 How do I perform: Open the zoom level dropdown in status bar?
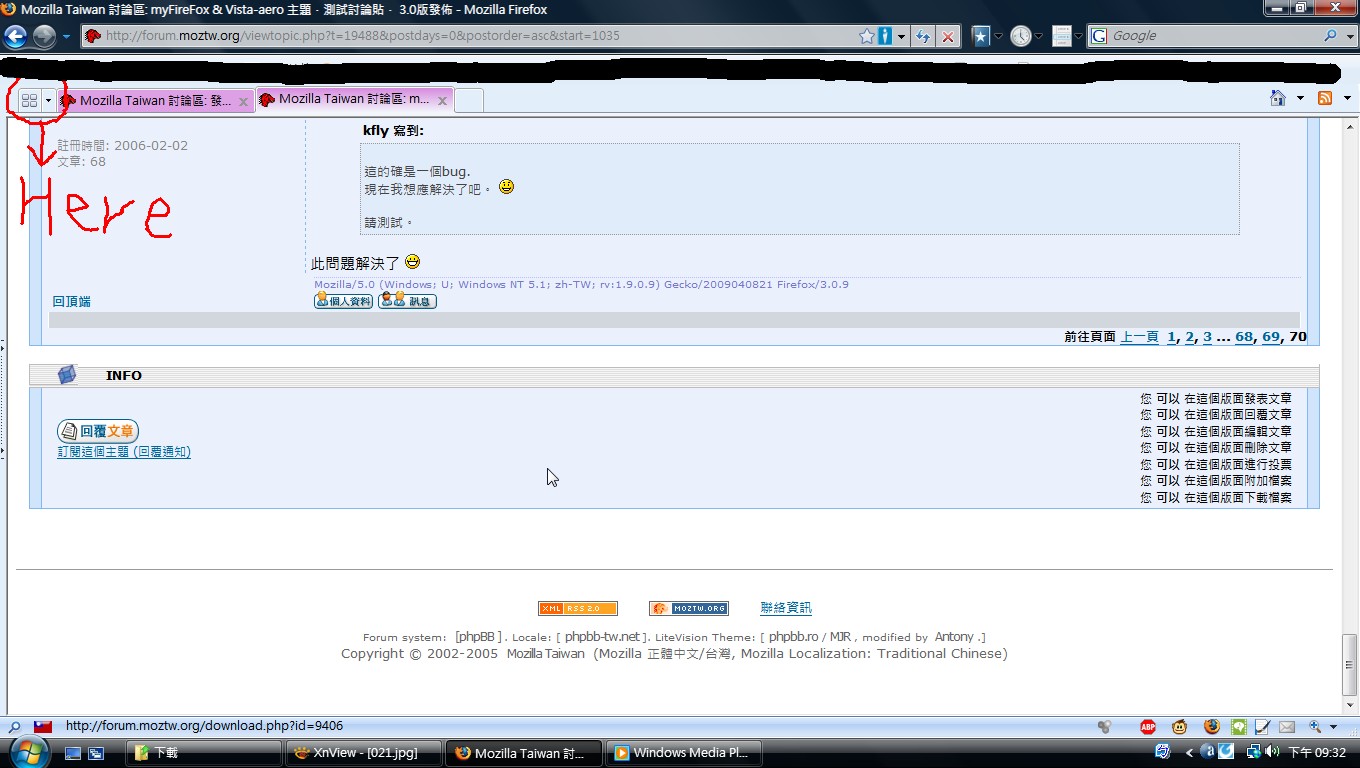click(x=1335, y=727)
